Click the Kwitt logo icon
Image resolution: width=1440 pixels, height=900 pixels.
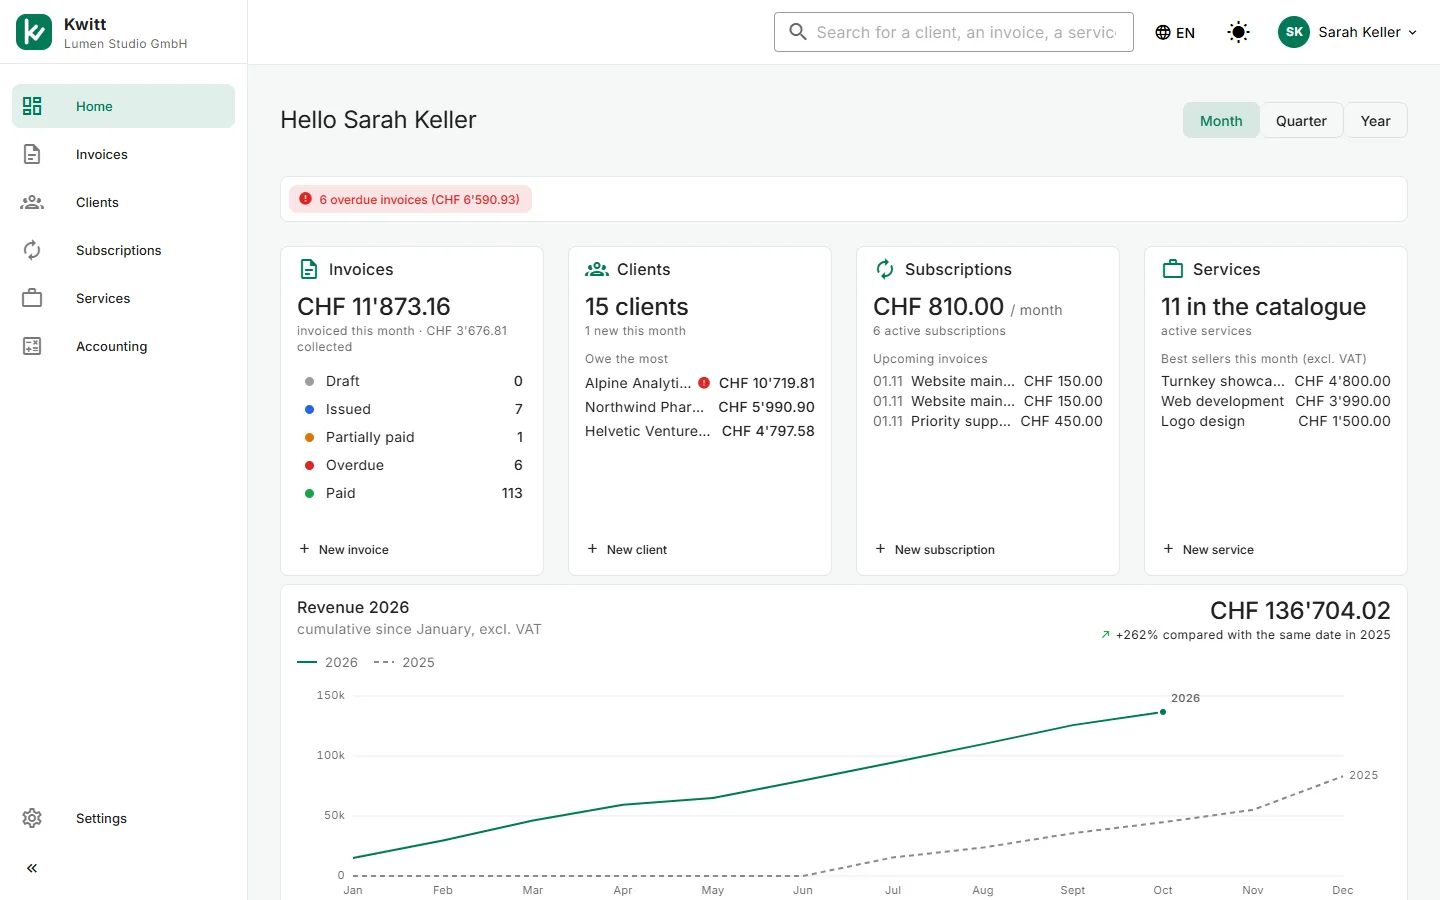tap(34, 32)
